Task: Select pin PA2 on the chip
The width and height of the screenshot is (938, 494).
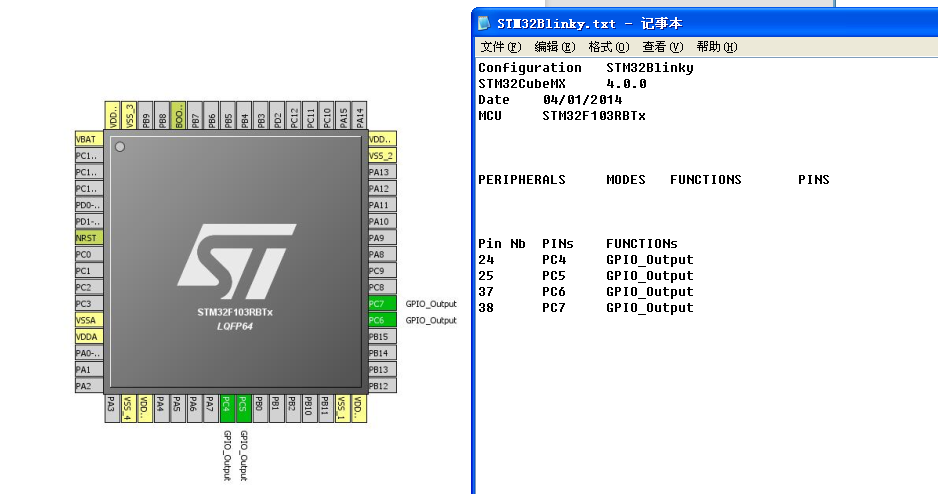Action: point(89,386)
